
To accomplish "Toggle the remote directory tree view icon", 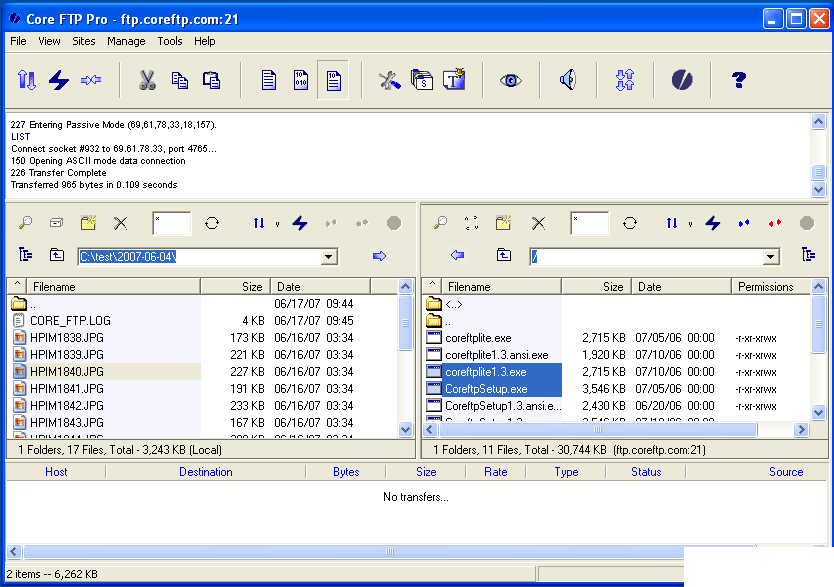I will point(808,255).
